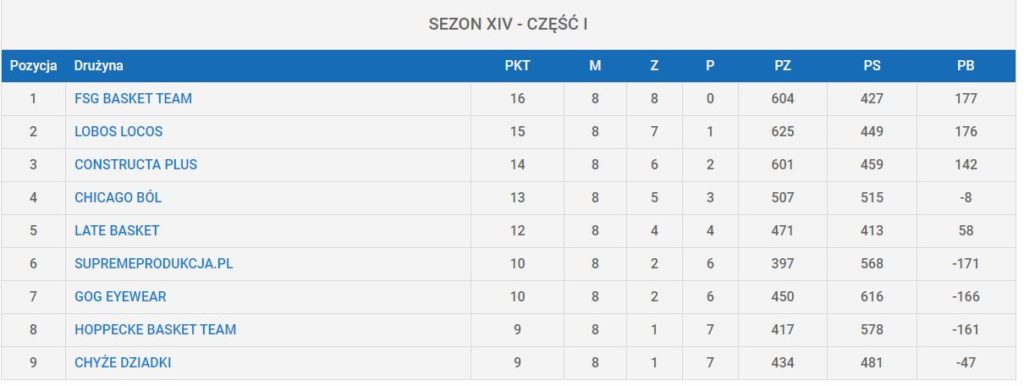The image size is (1024, 386).
Task: Open the FSG BASKET TEAM team link
Action: (133, 99)
